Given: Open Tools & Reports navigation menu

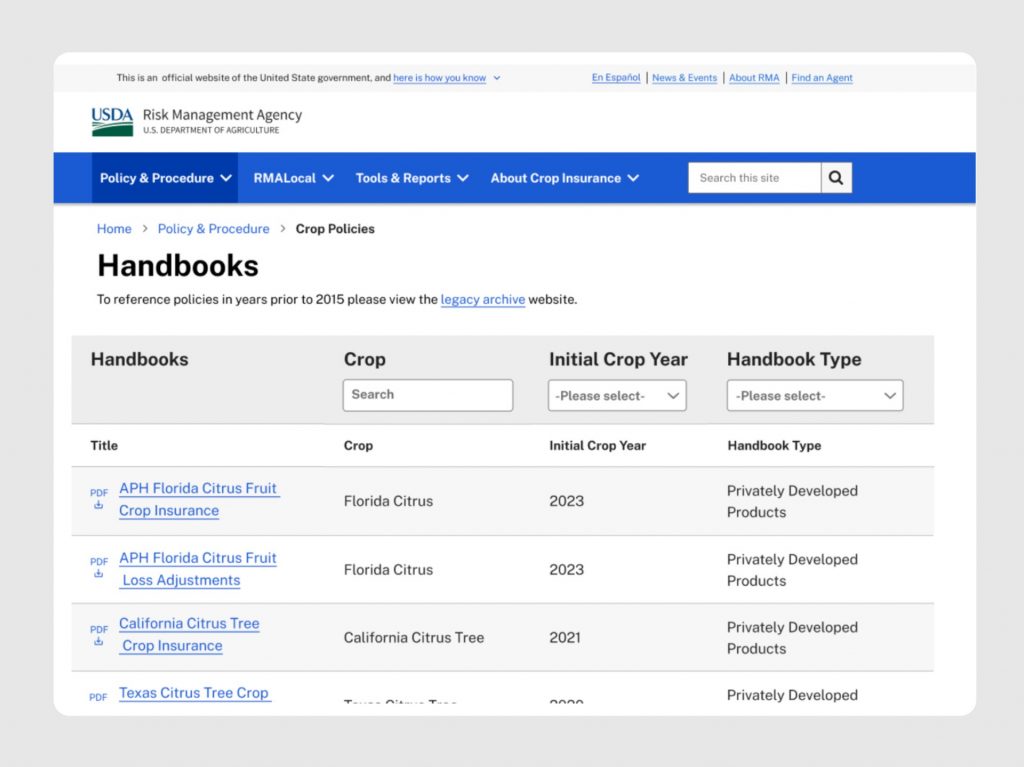Looking at the screenshot, I should point(411,178).
